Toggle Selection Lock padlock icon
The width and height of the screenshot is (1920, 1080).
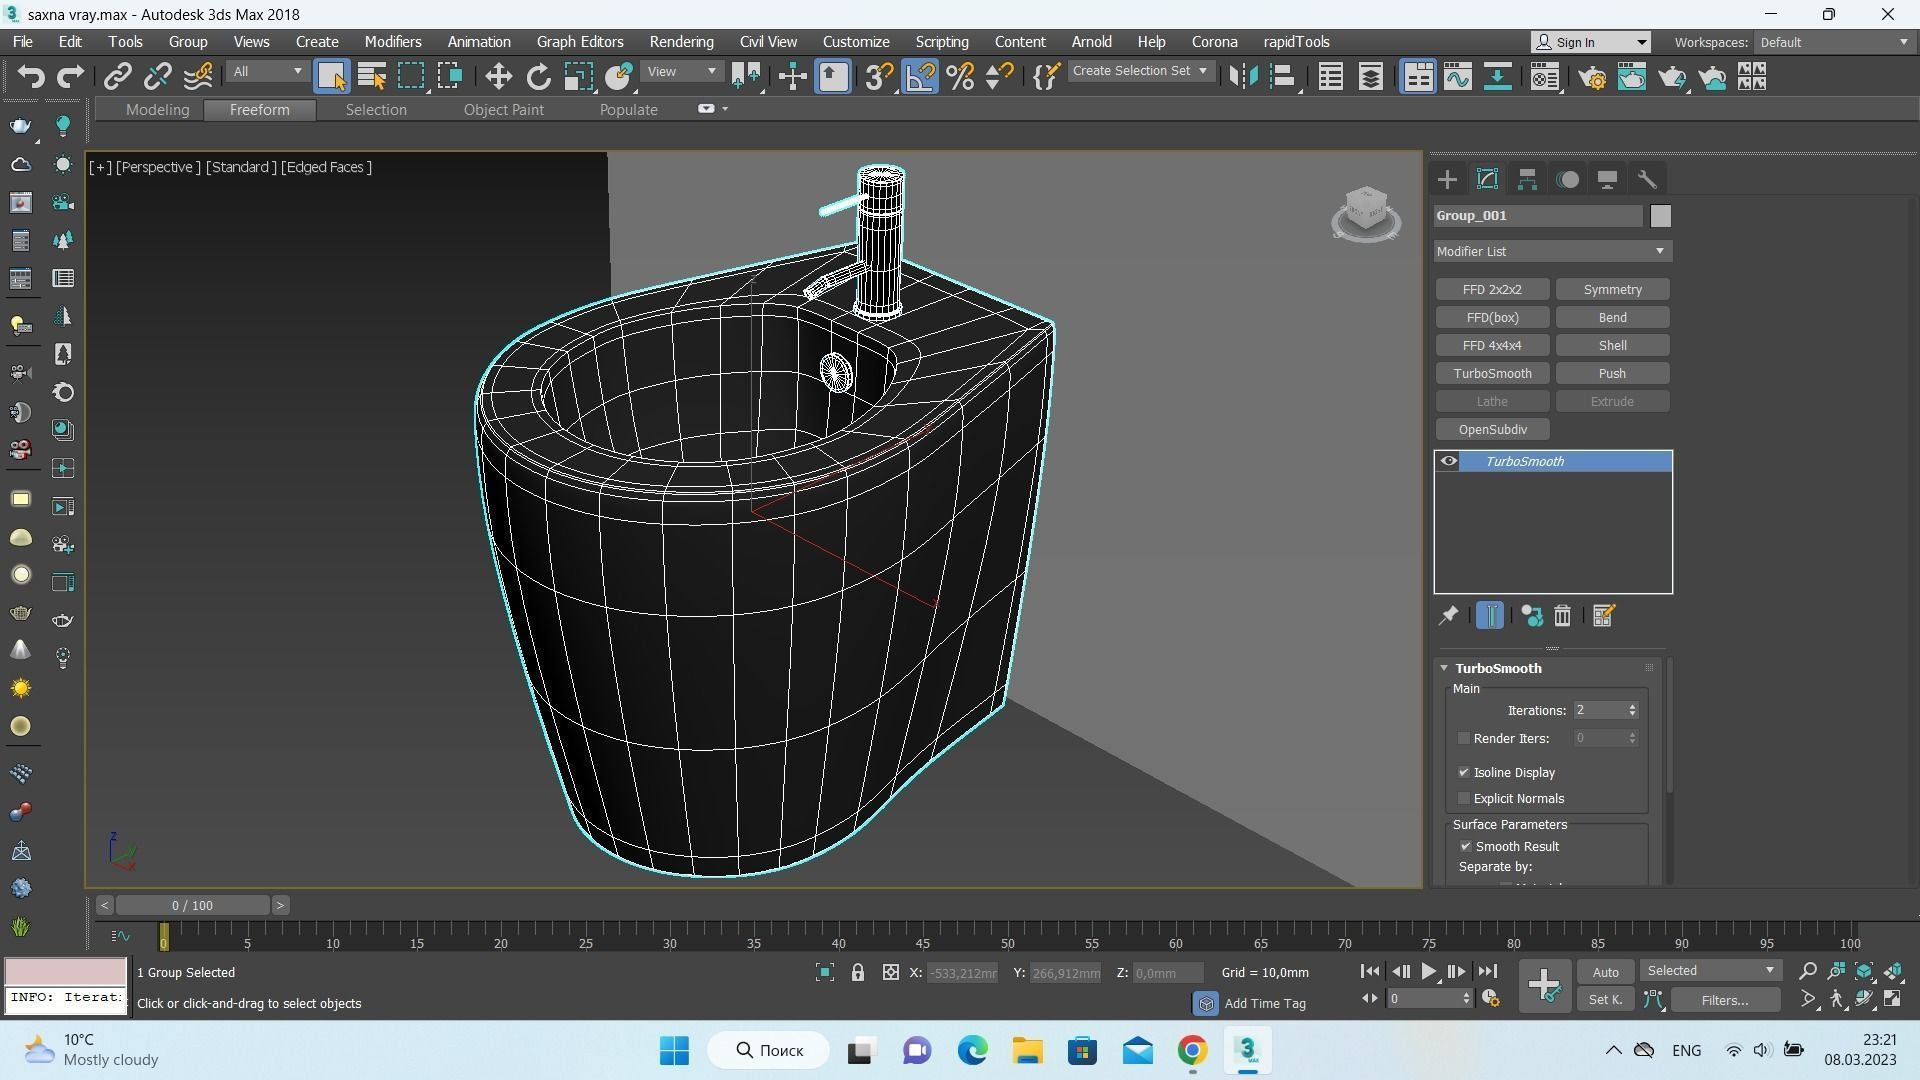click(x=857, y=972)
